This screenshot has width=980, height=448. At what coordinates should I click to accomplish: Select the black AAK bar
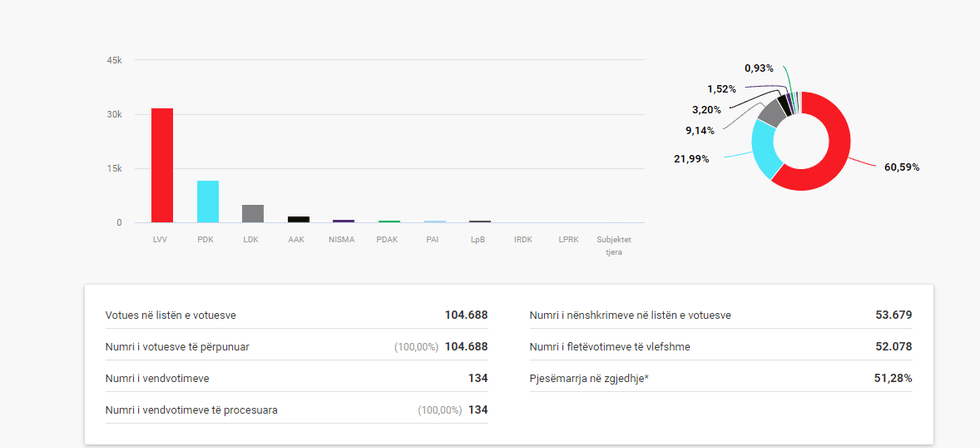pos(298,219)
